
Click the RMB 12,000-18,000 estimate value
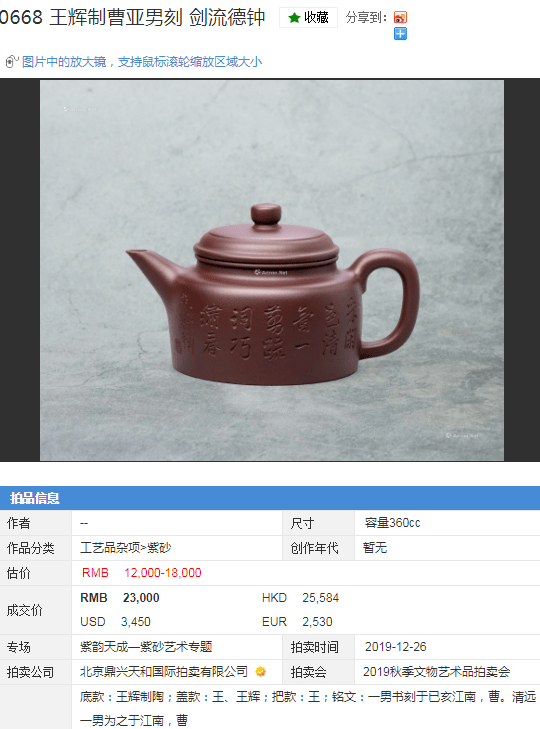coord(142,573)
